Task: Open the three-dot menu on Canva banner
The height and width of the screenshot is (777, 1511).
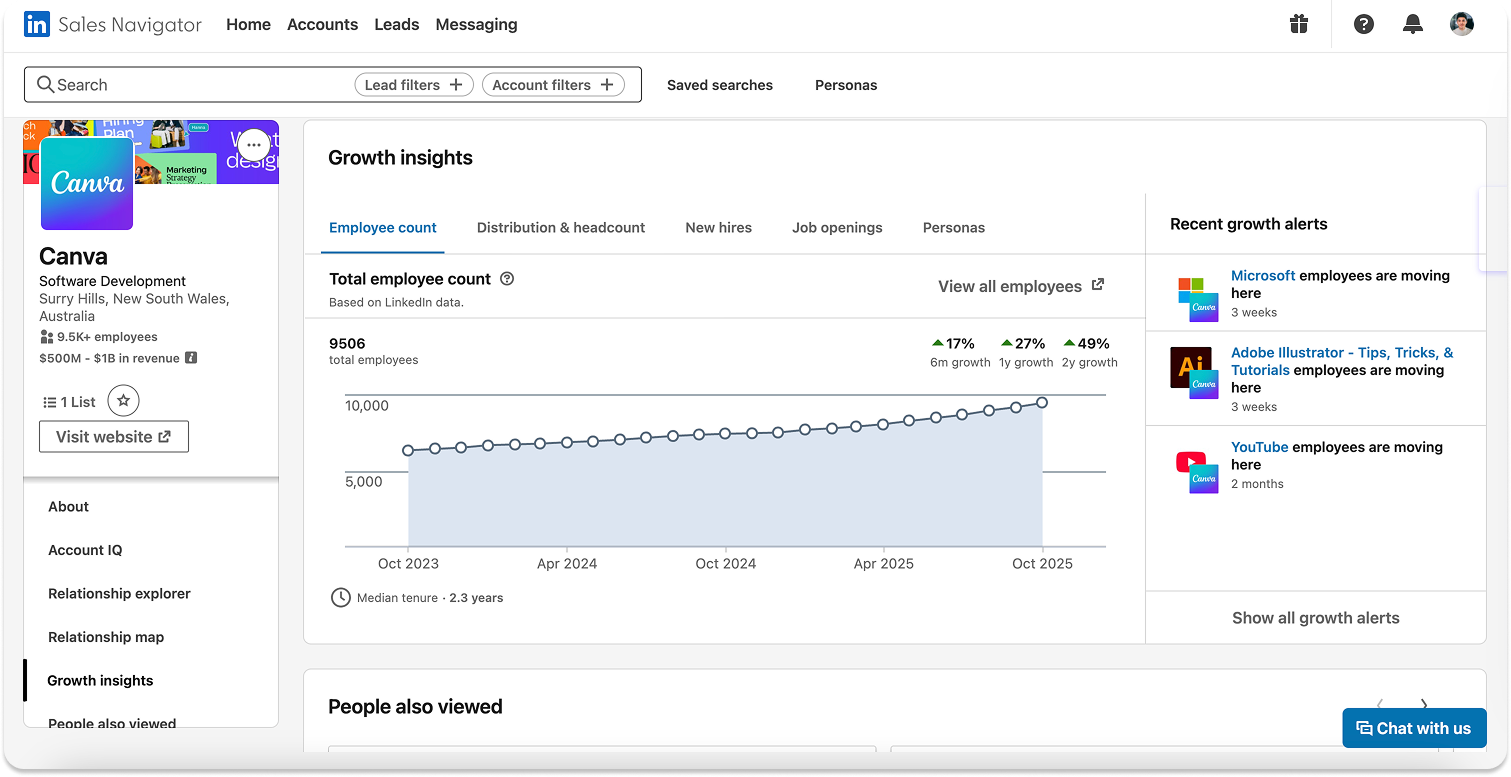Action: click(254, 145)
